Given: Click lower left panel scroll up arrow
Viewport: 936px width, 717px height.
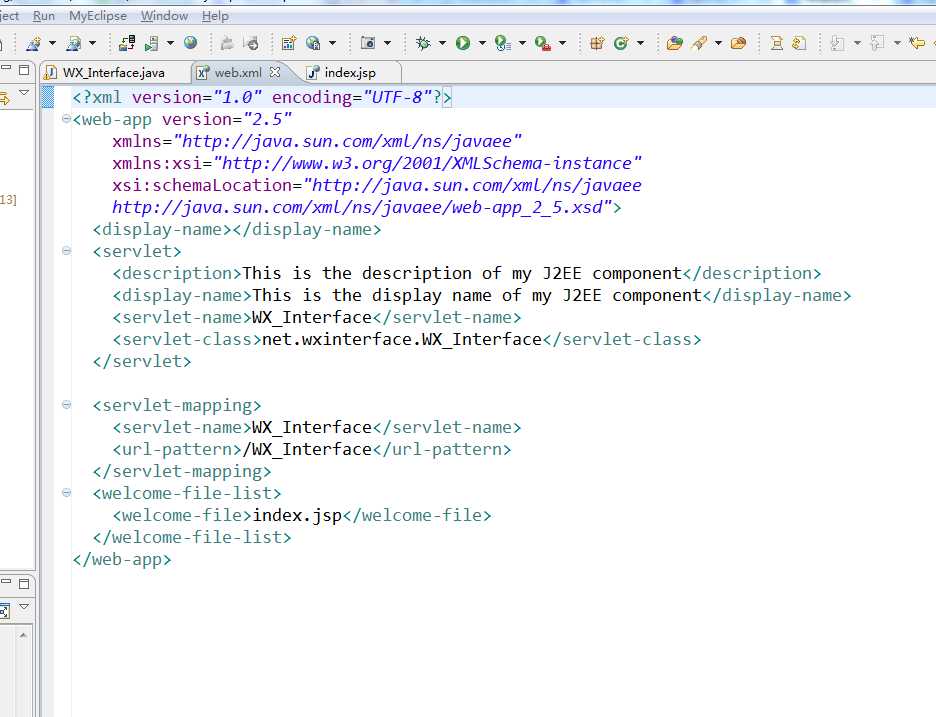Looking at the screenshot, I should (x=23, y=635).
